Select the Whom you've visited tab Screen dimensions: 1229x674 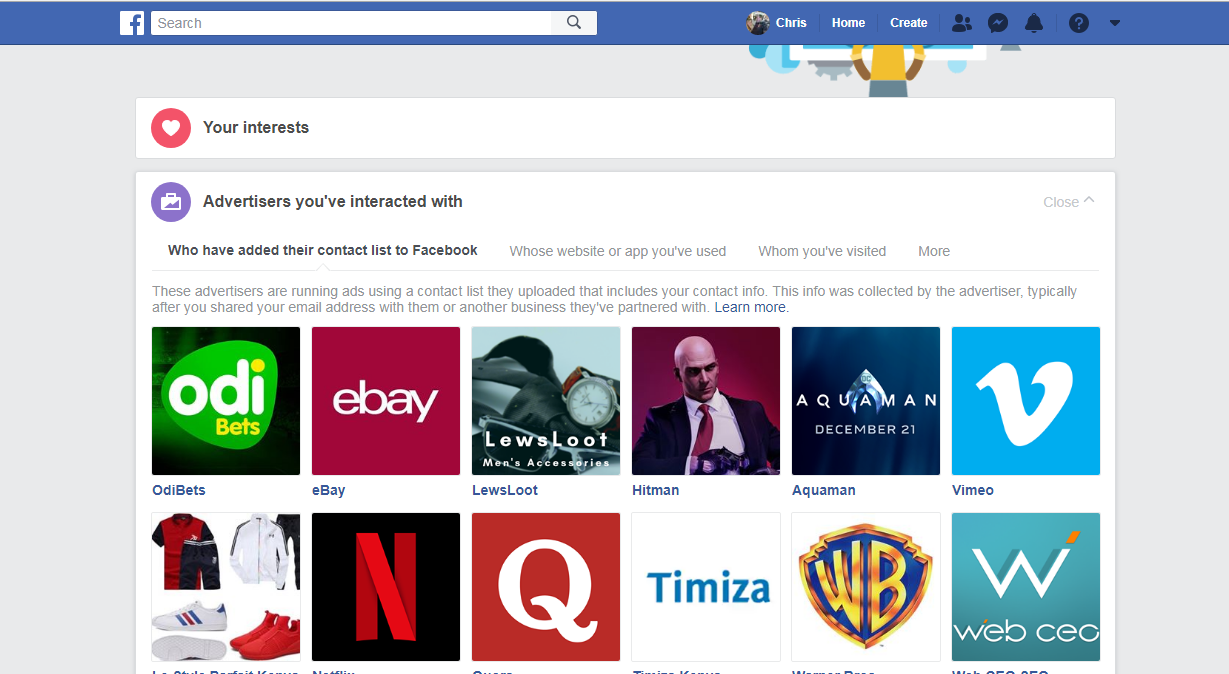click(x=822, y=251)
